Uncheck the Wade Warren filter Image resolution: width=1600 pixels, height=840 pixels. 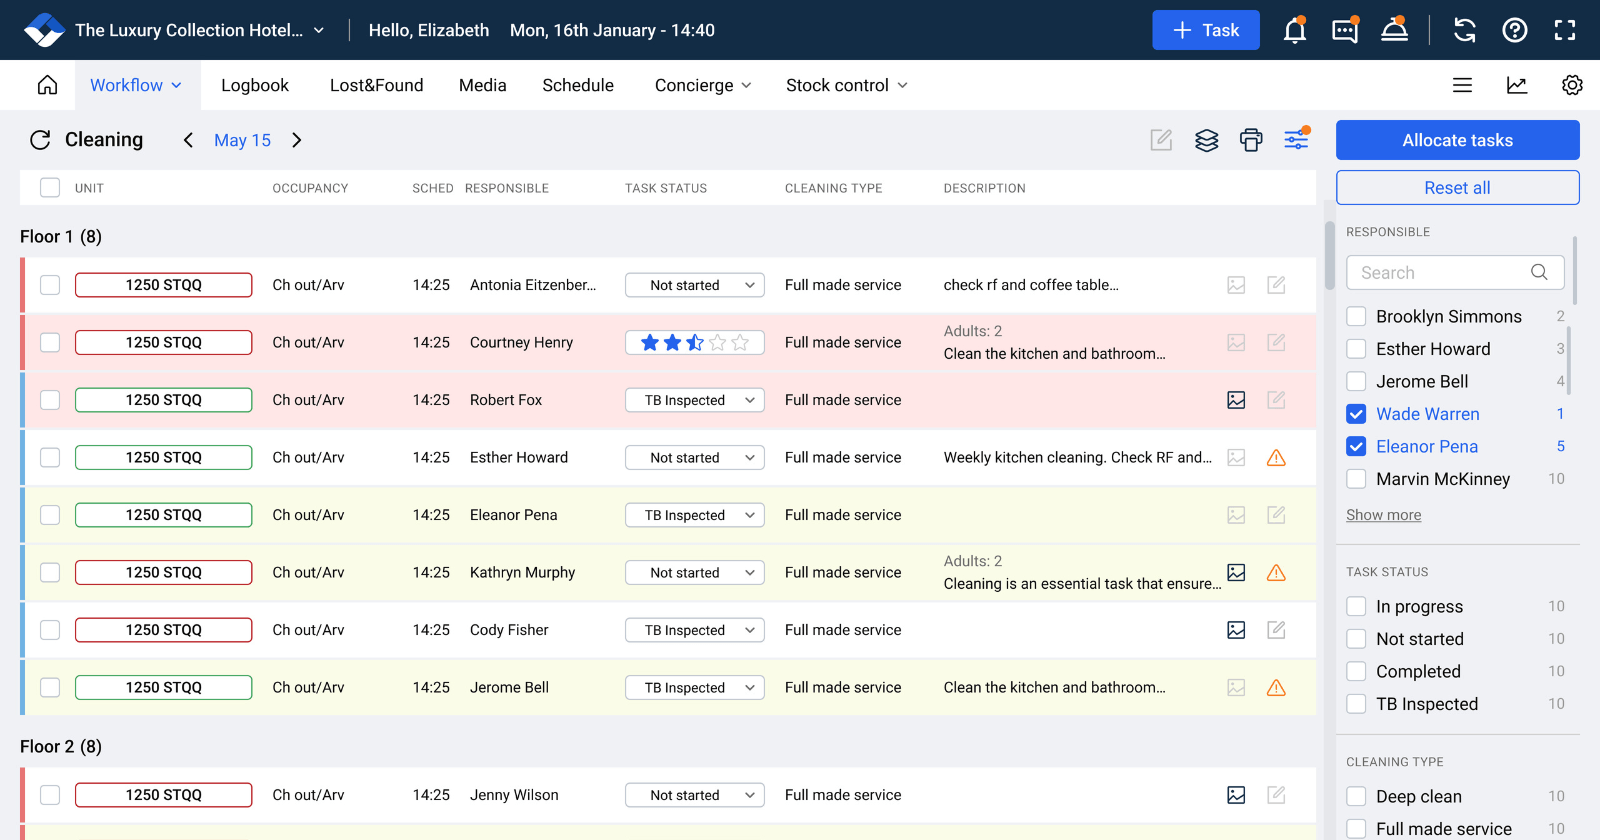[1356, 414]
